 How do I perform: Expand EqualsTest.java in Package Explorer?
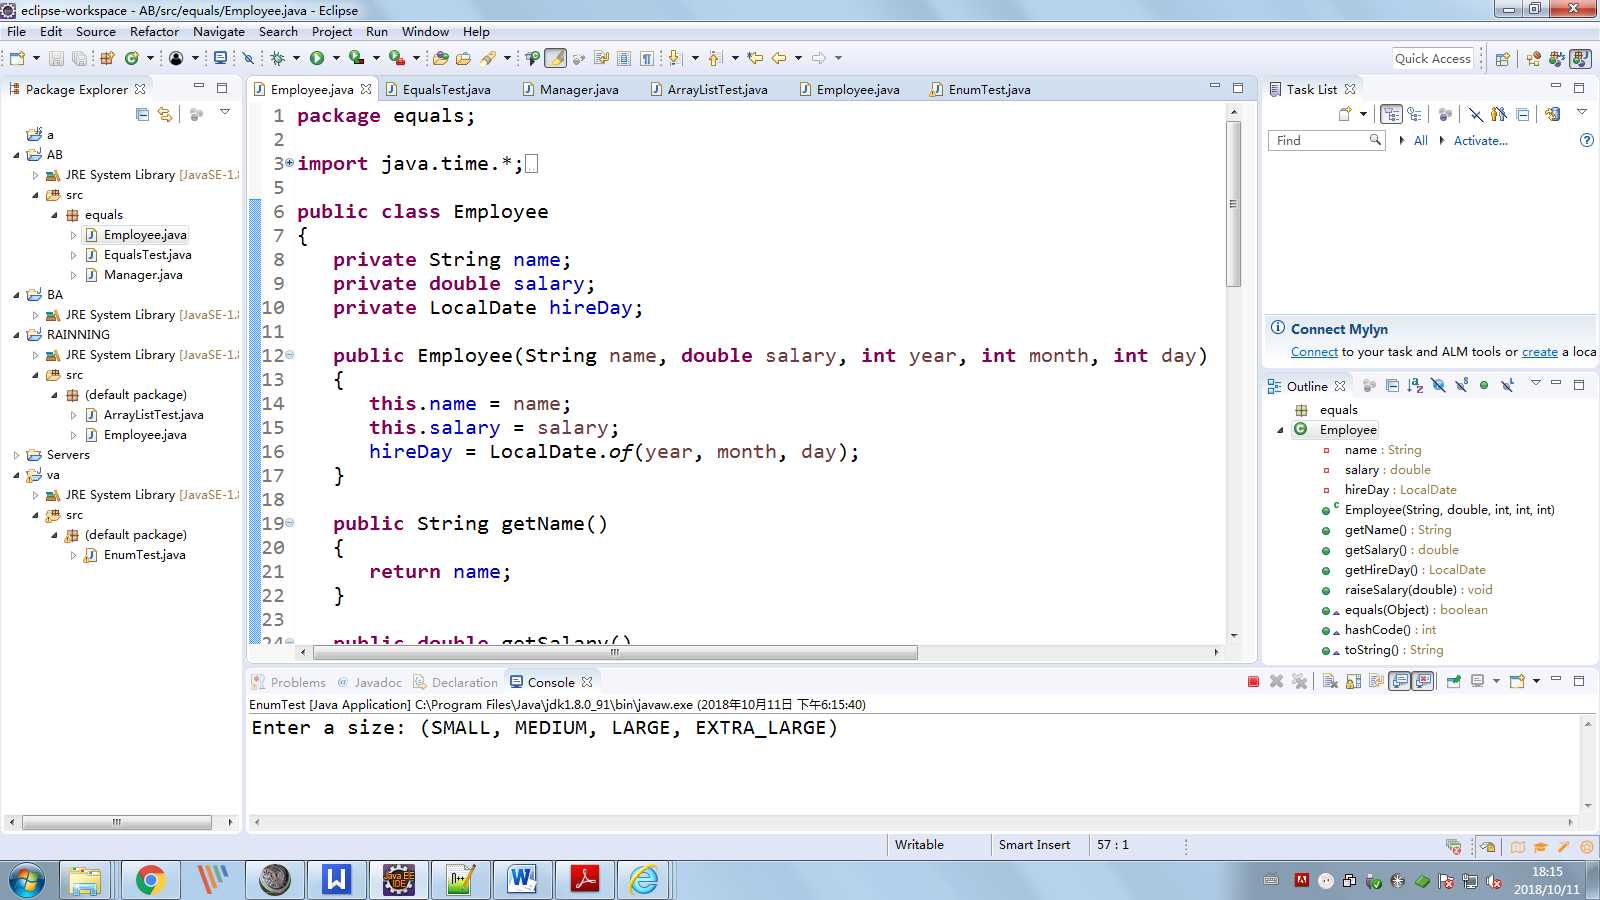73,255
